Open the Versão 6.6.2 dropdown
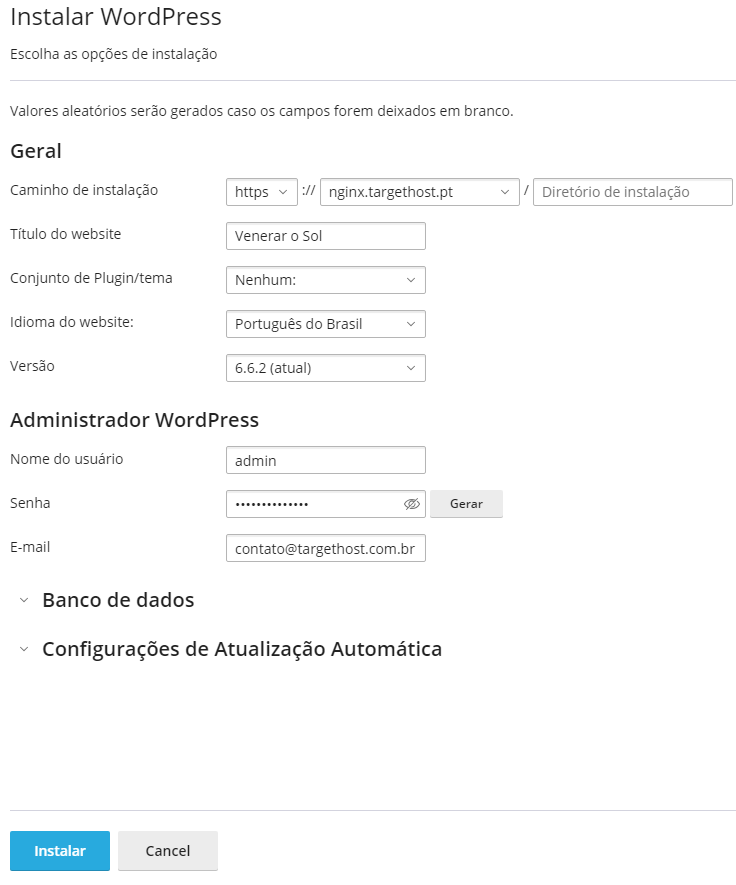The height and width of the screenshot is (885, 736). click(326, 368)
